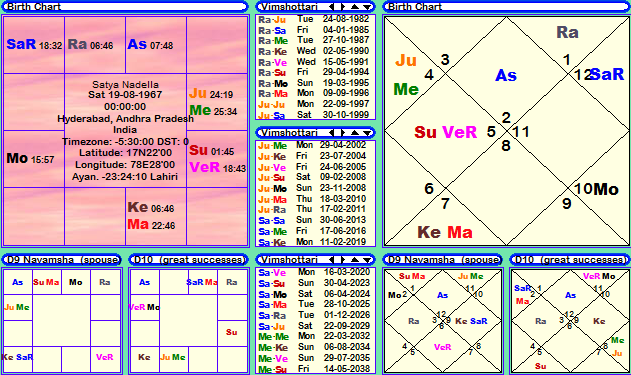Click left arrow in Vimshottari panel listing Ju-Me
Screen dimensions: 631x375
tap(332, 133)
